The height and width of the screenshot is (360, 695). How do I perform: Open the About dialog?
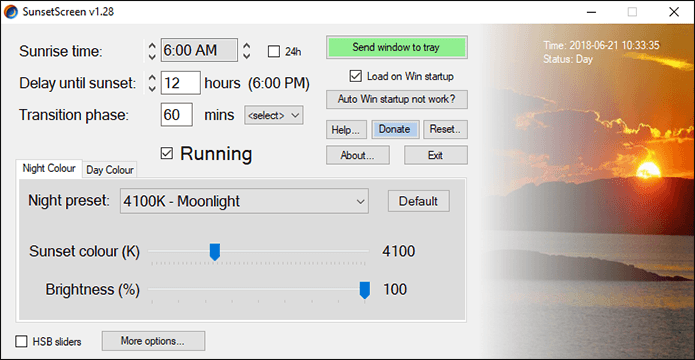(358, 156)
